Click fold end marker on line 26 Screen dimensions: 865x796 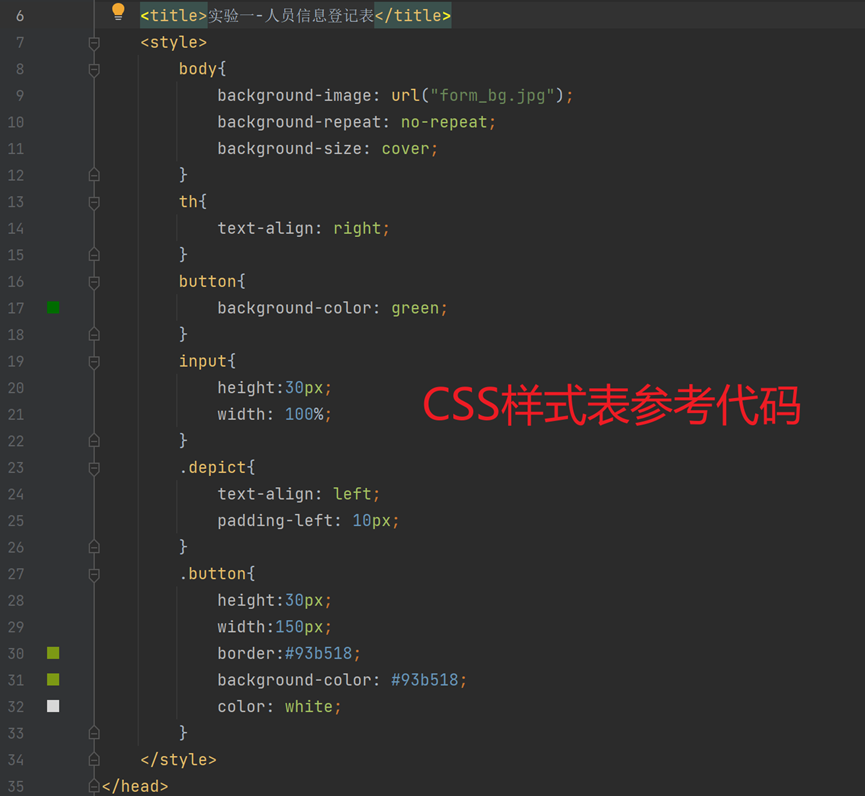click(94, 547)
